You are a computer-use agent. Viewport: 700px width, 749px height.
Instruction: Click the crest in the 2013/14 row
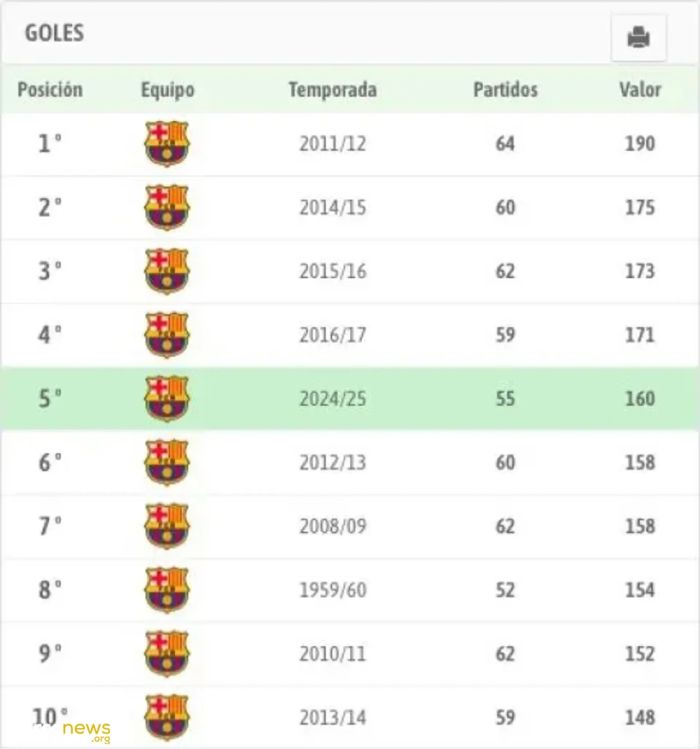[167, 717]
